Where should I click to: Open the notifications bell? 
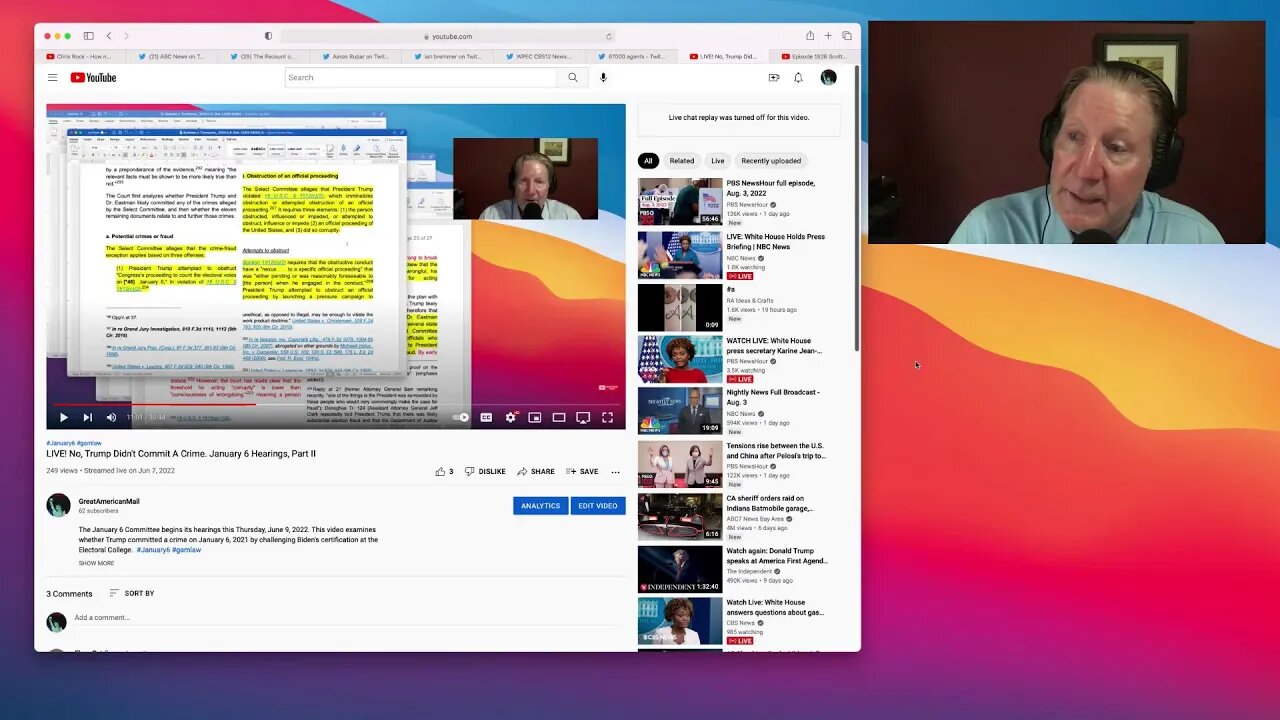point(798,77)
